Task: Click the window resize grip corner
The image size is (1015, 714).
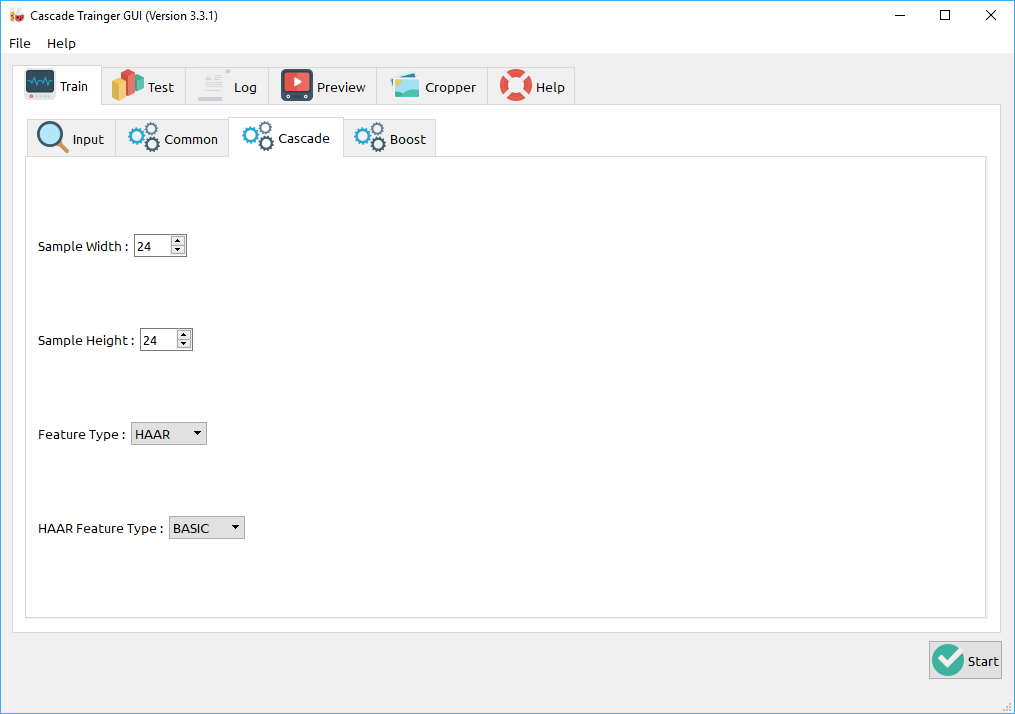Action: [x=1007, y=707]
